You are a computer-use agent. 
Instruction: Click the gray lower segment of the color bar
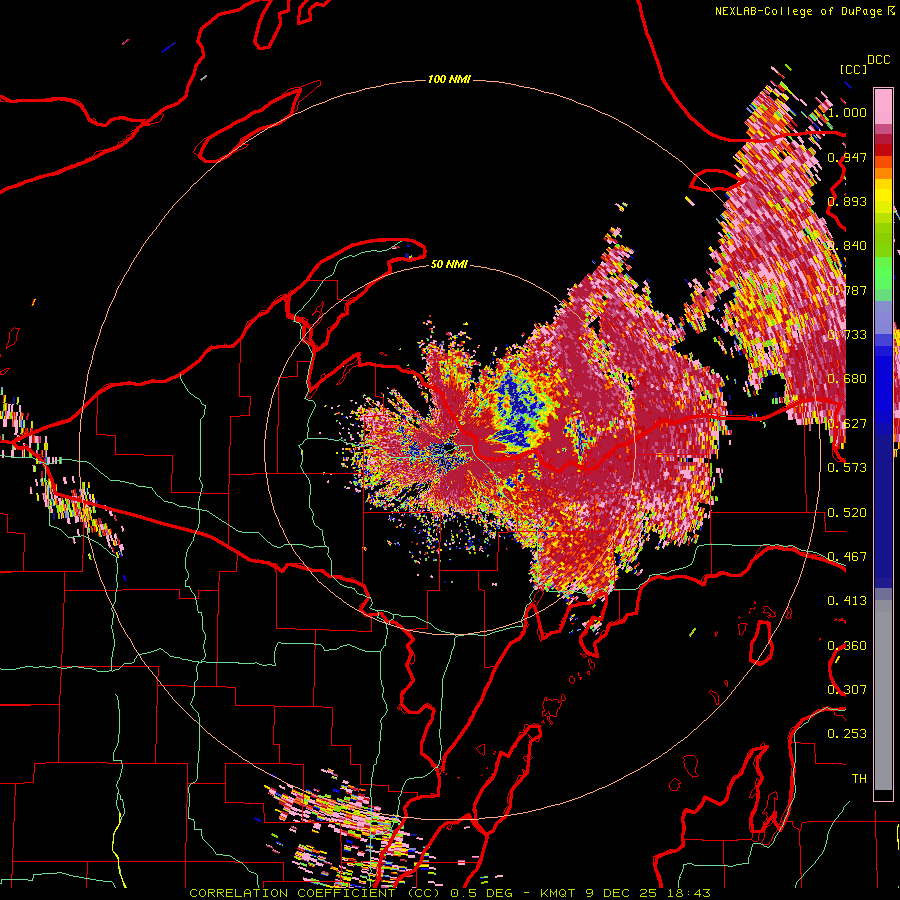[x=883, y=695]
